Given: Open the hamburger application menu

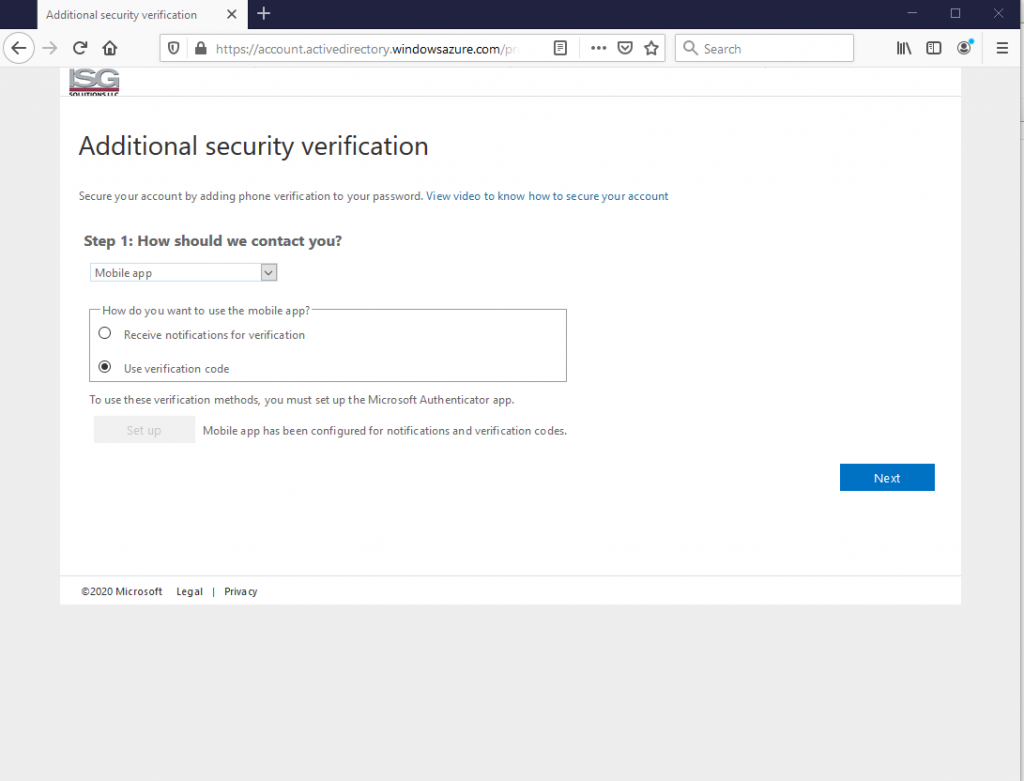Looking at the screenshot, I should click(1002, 48).
